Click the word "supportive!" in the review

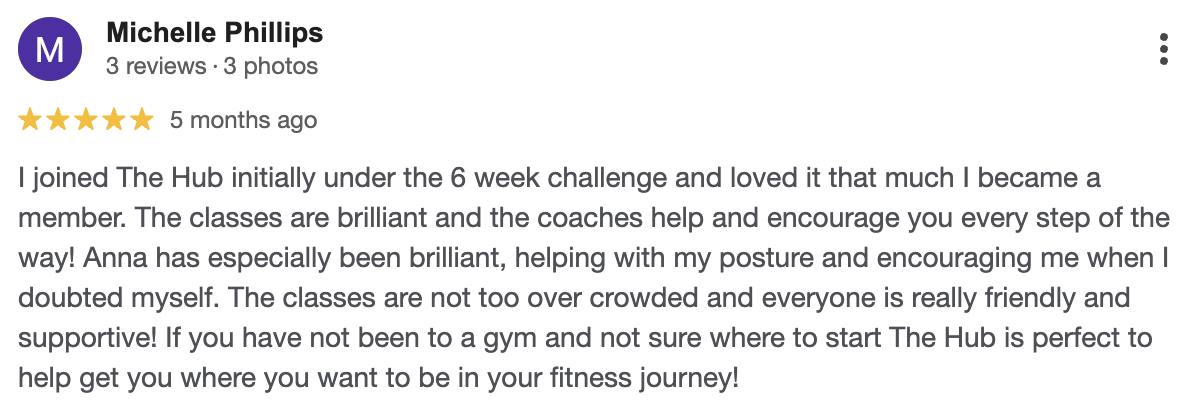tap(83, 336)
